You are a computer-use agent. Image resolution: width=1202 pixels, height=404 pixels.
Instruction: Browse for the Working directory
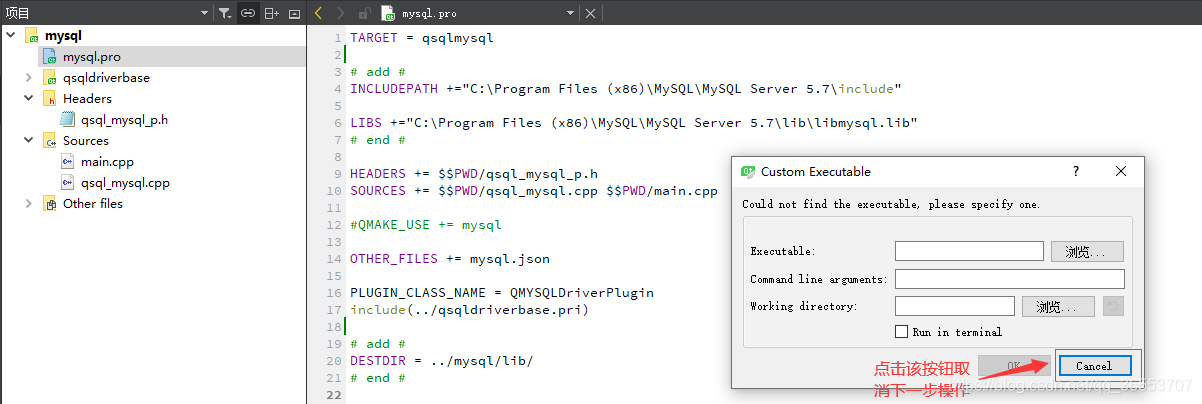pyautogui.click(x=1058, y=306)
